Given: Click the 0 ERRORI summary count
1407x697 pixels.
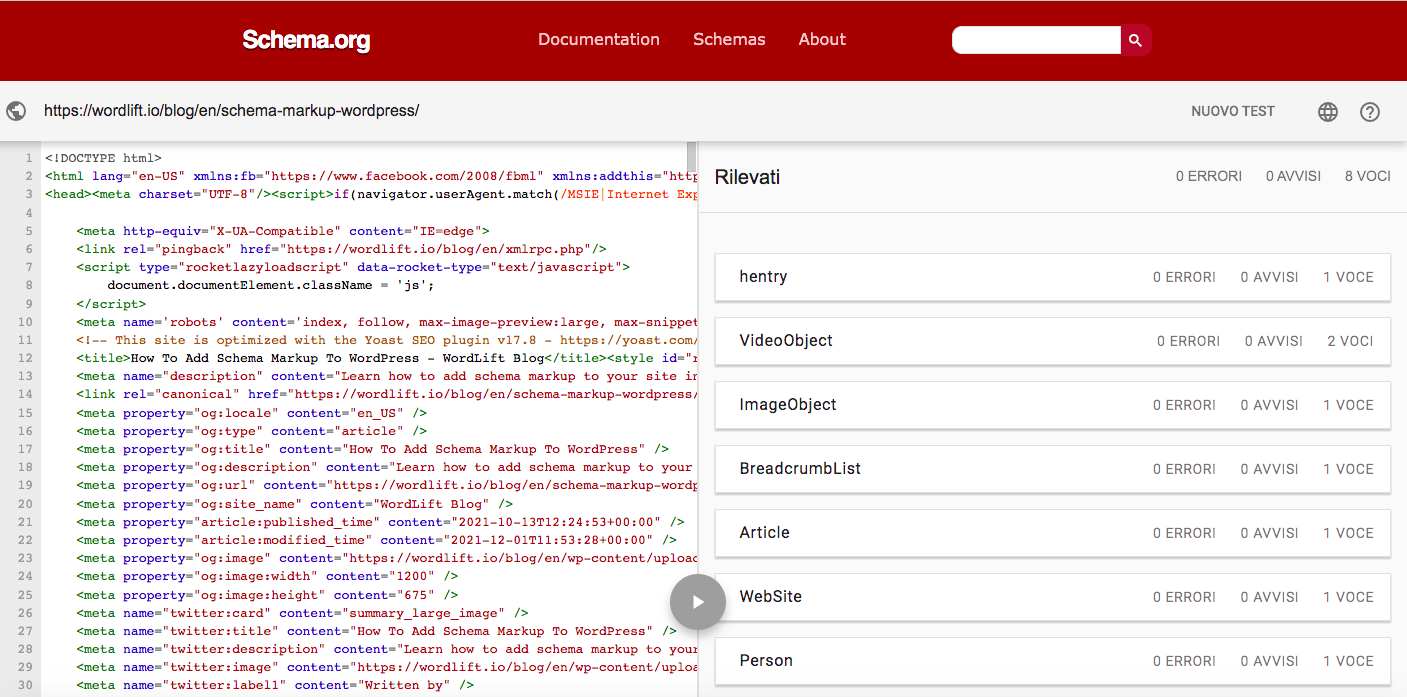Looking at the screenshot, I should point(1209,176).
